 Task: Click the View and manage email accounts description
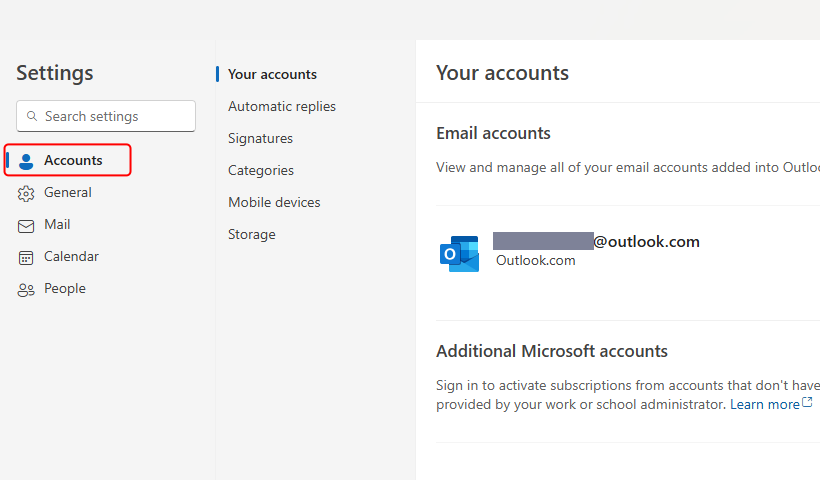tap(628, 167)
